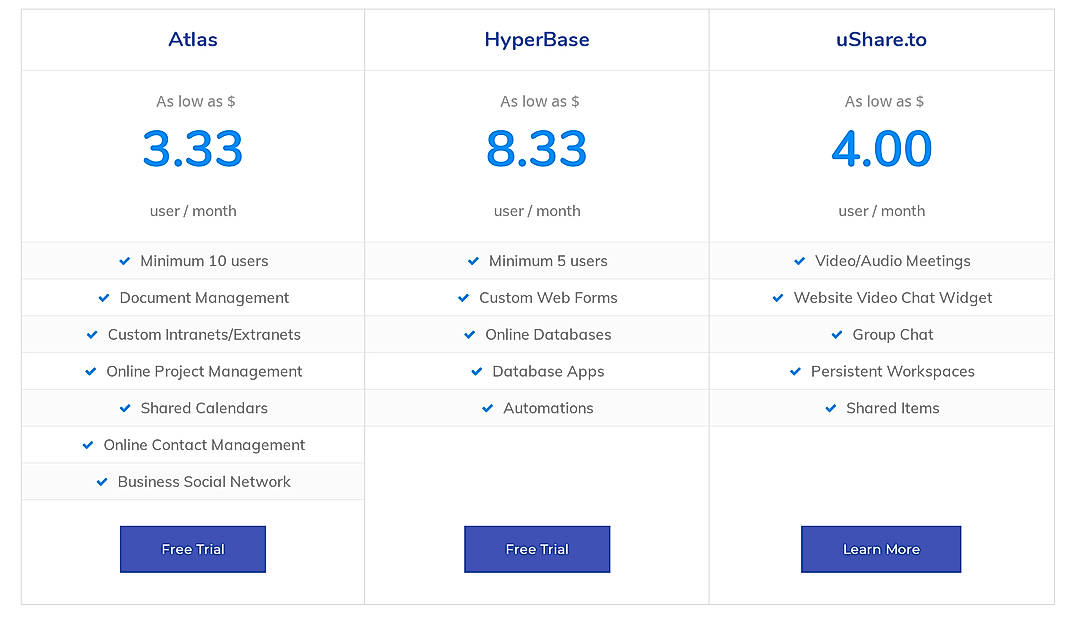Click the checkmark beside Shared Items

[831, 408]
